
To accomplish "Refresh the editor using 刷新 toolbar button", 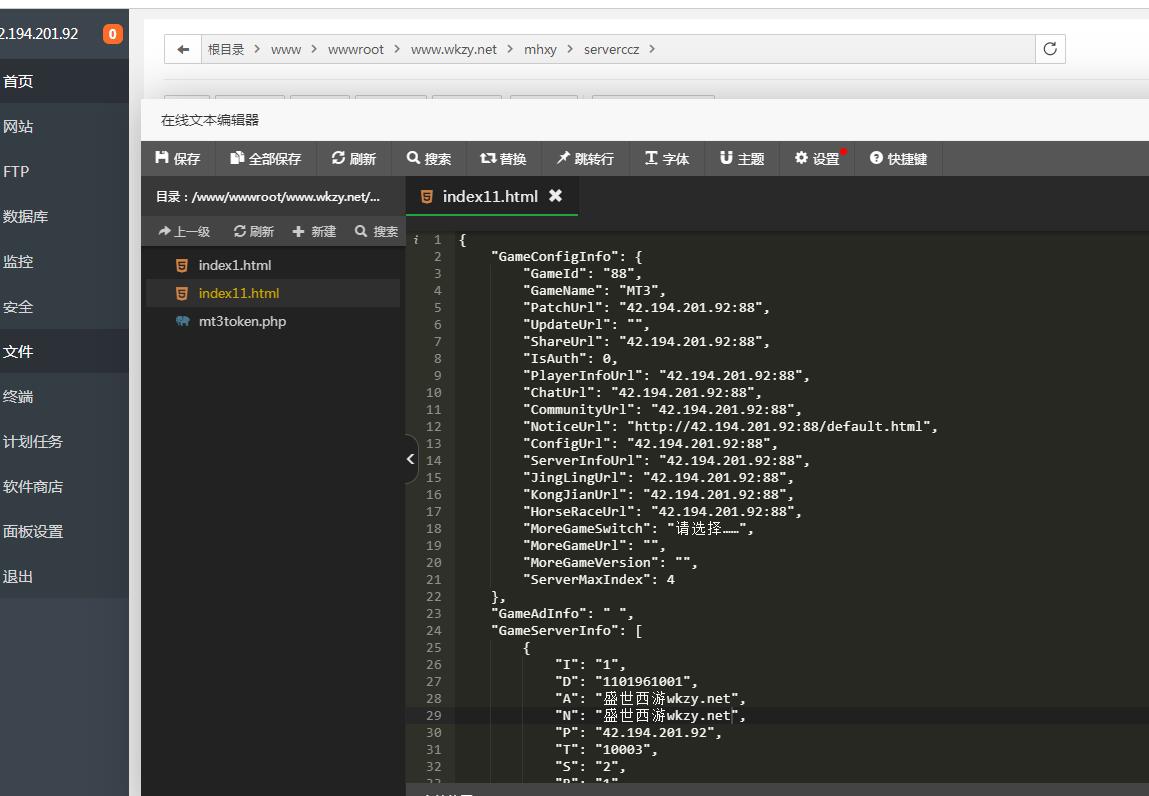I will pos(354,159).
